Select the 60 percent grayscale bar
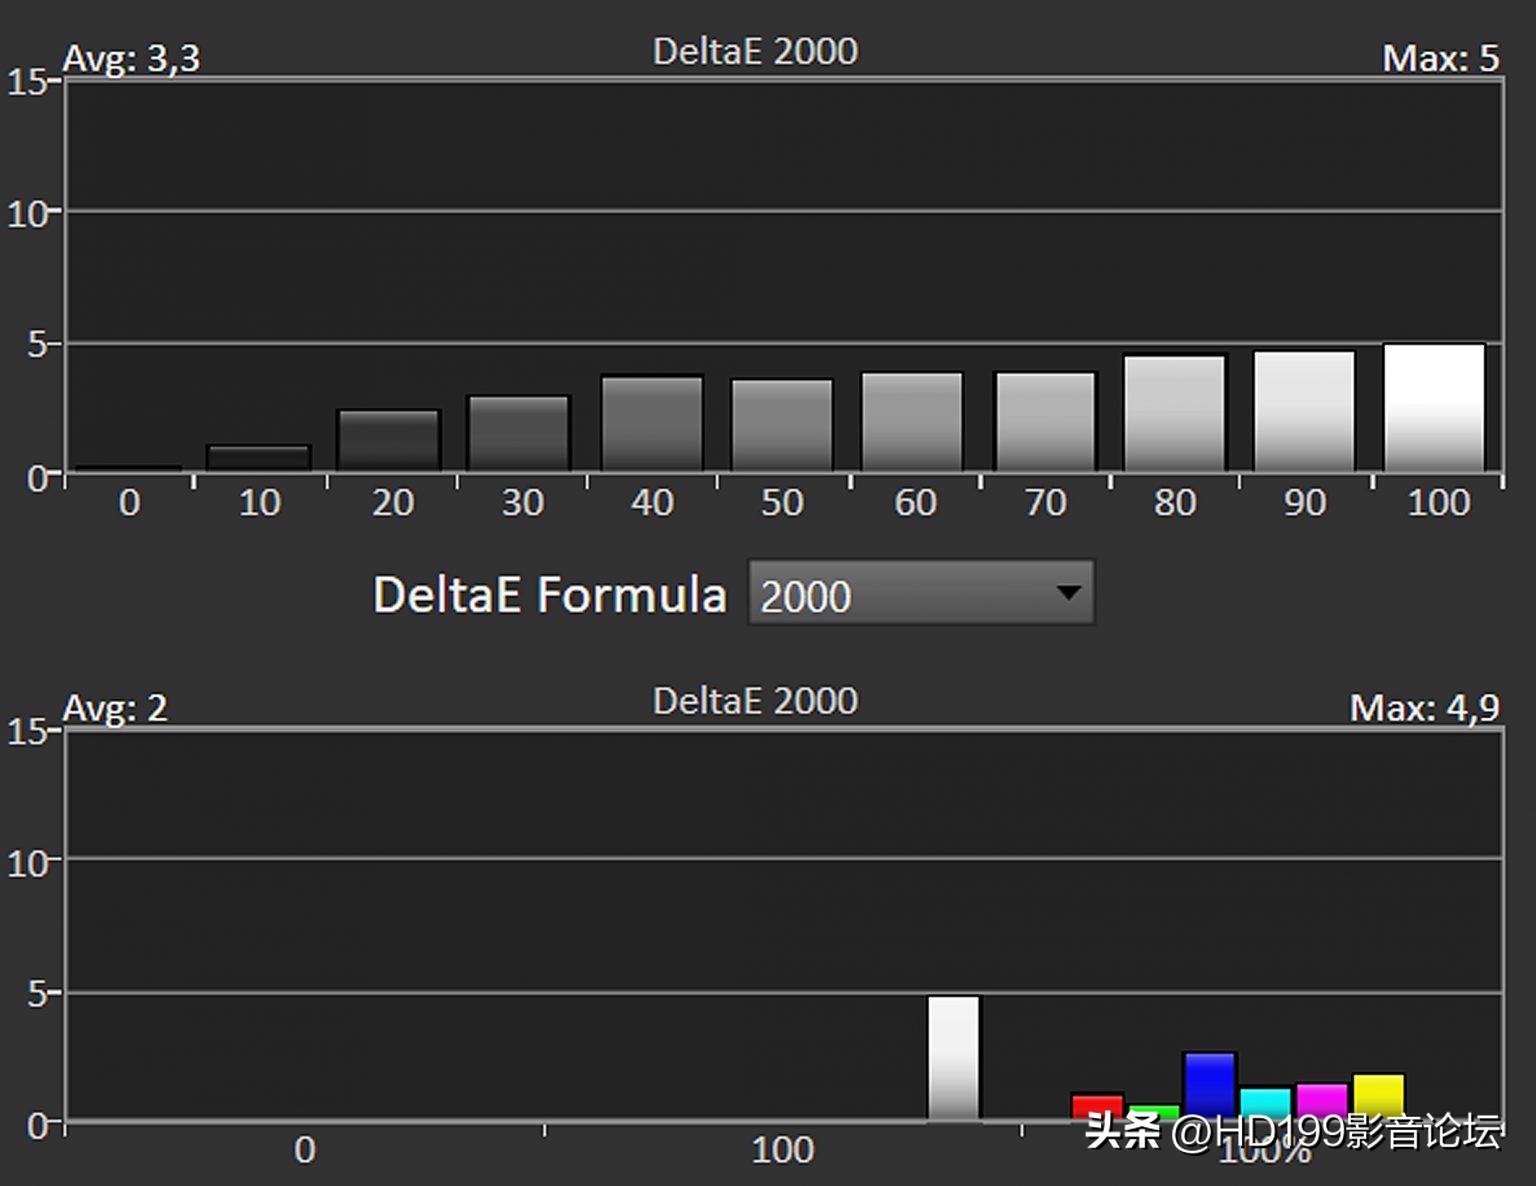The image size is (1536, 1186). click(x=912, y=421)
